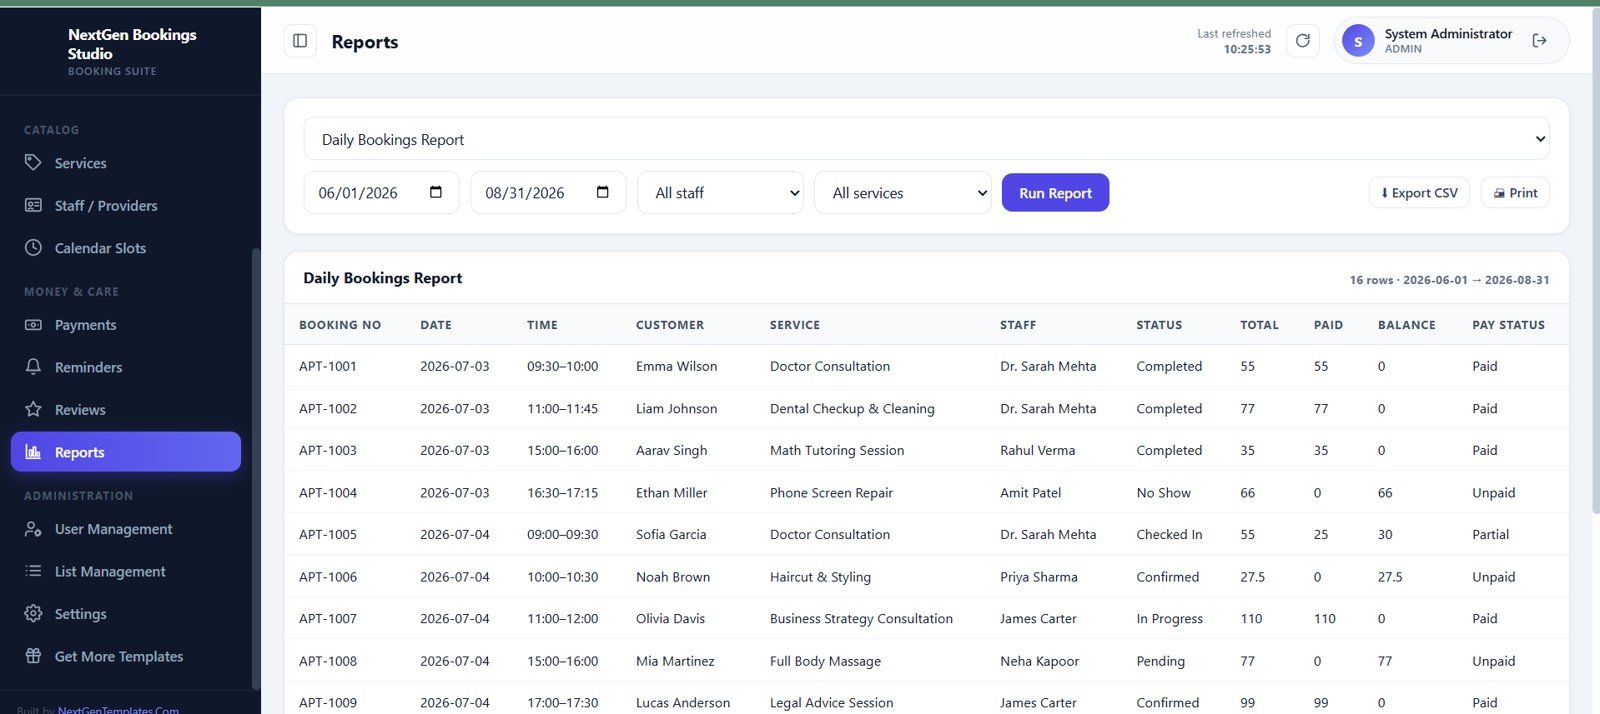Click the Payments cash icon
The height and width of the screenshot is (714, 1600).
(33, 325)
